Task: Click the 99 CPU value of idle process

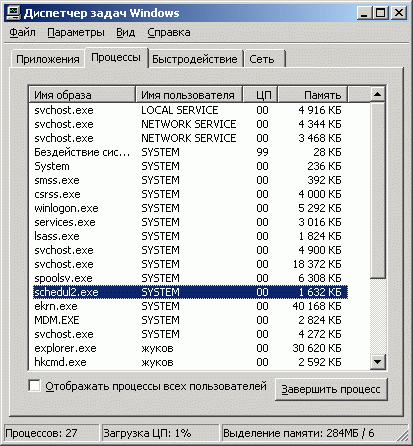Action: 262,152
